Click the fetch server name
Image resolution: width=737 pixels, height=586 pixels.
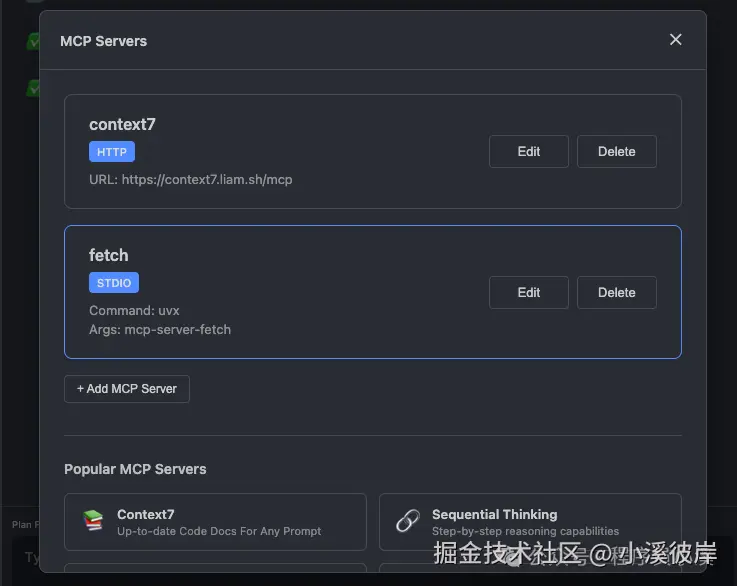pos(109,255)
